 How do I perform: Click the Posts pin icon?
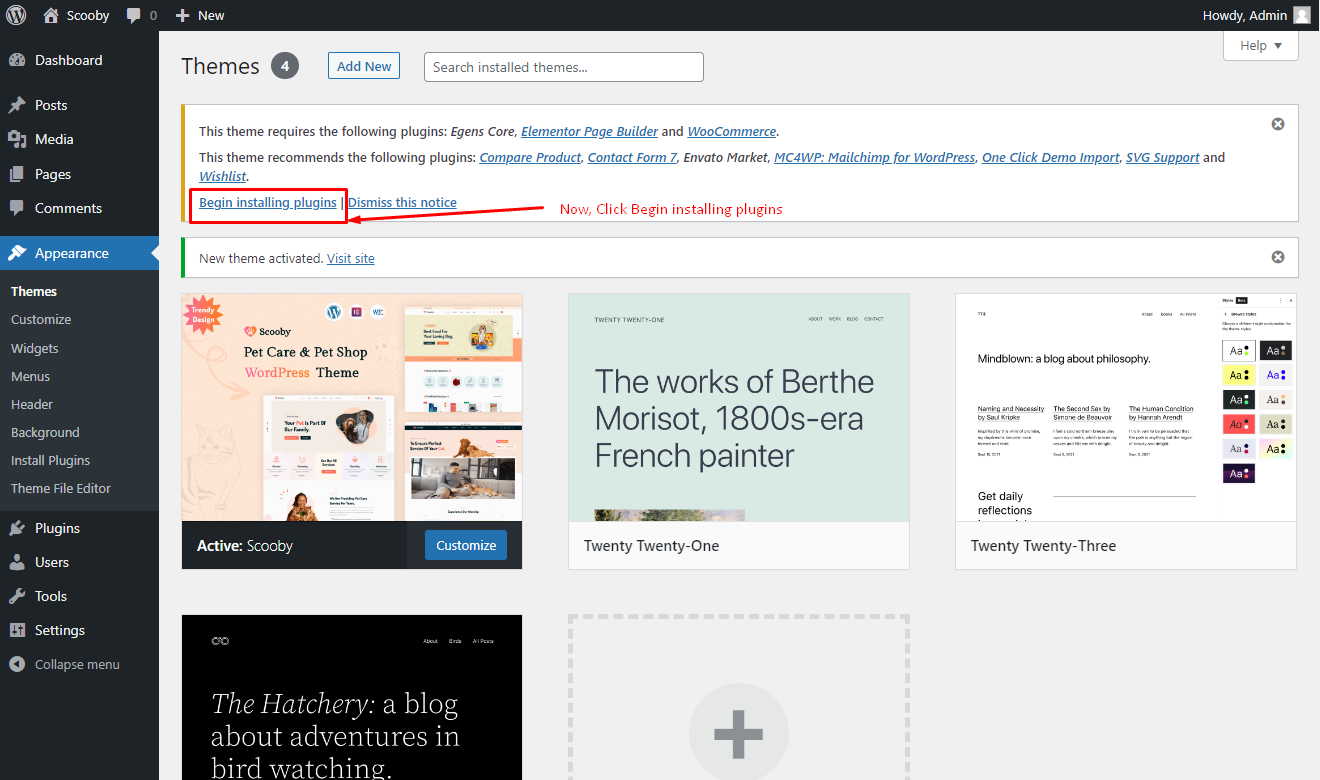click(x=17, y=105)
